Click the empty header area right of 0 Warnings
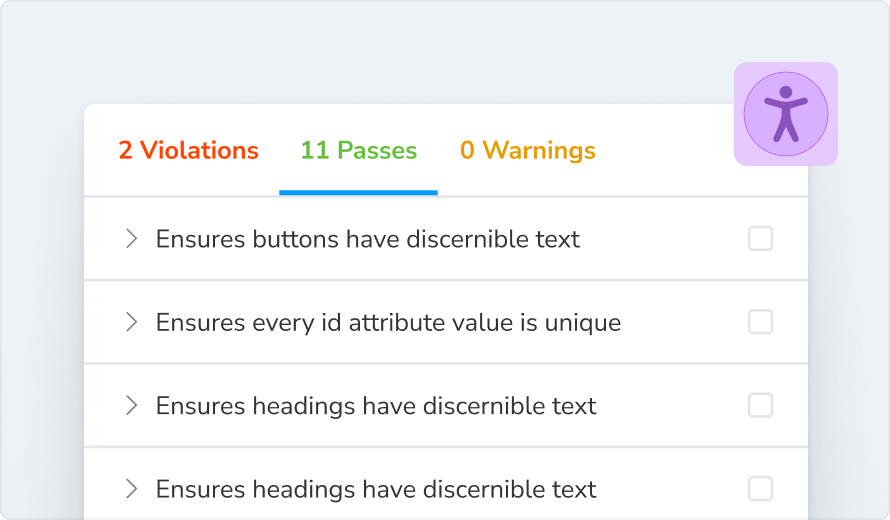The height and width of the screenshot is (520, 890). 665,151
